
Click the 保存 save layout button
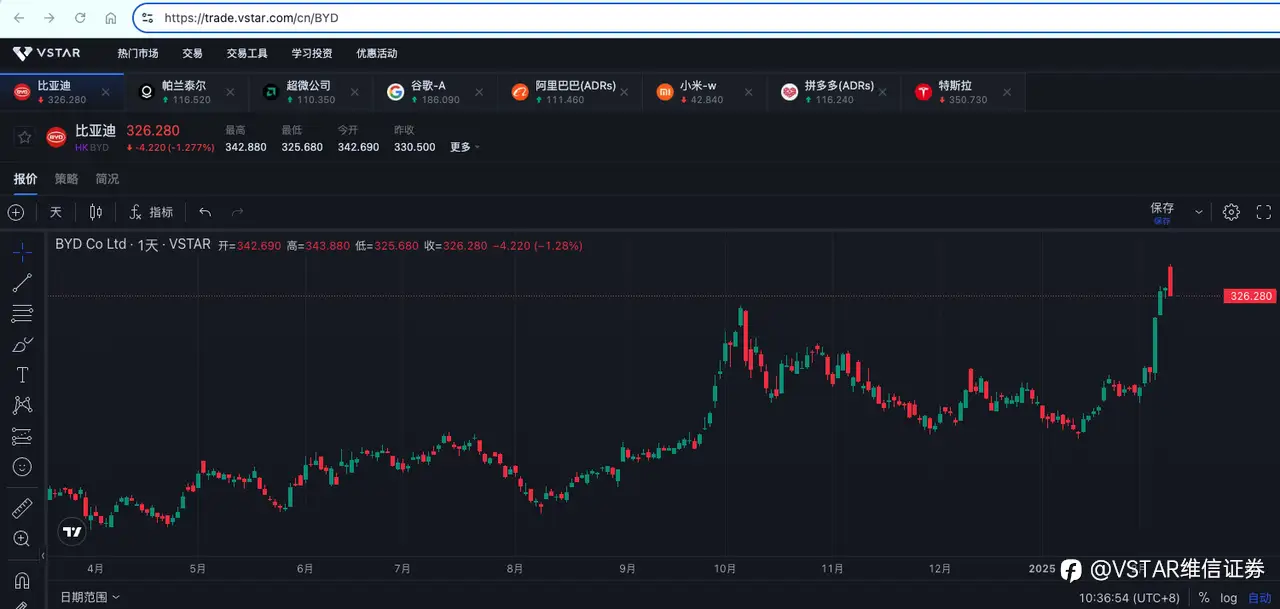click(1162, 212)
